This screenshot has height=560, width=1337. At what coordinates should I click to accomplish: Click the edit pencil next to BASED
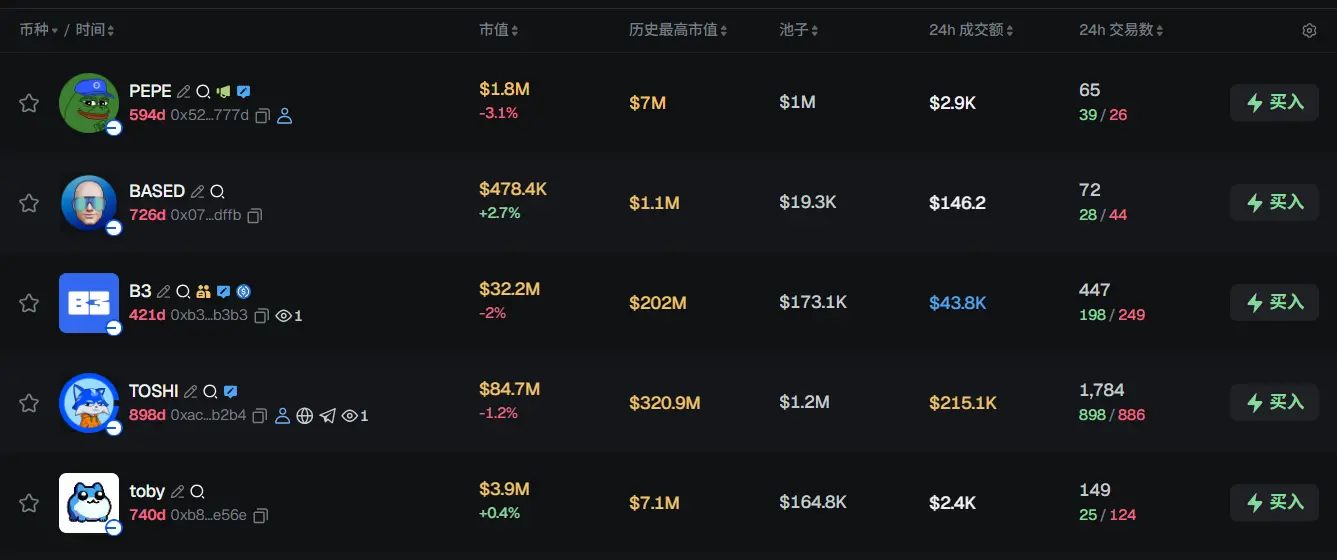[x=198, y=192]
